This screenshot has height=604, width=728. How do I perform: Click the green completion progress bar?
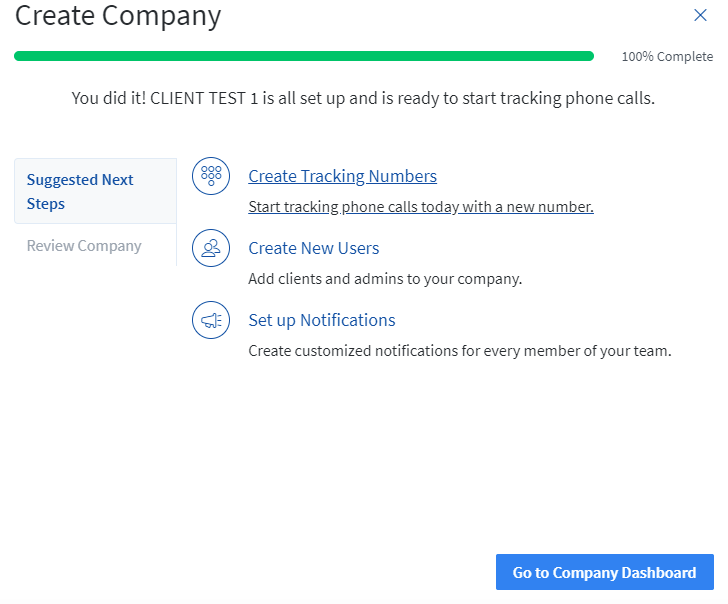tap(303, 56)
